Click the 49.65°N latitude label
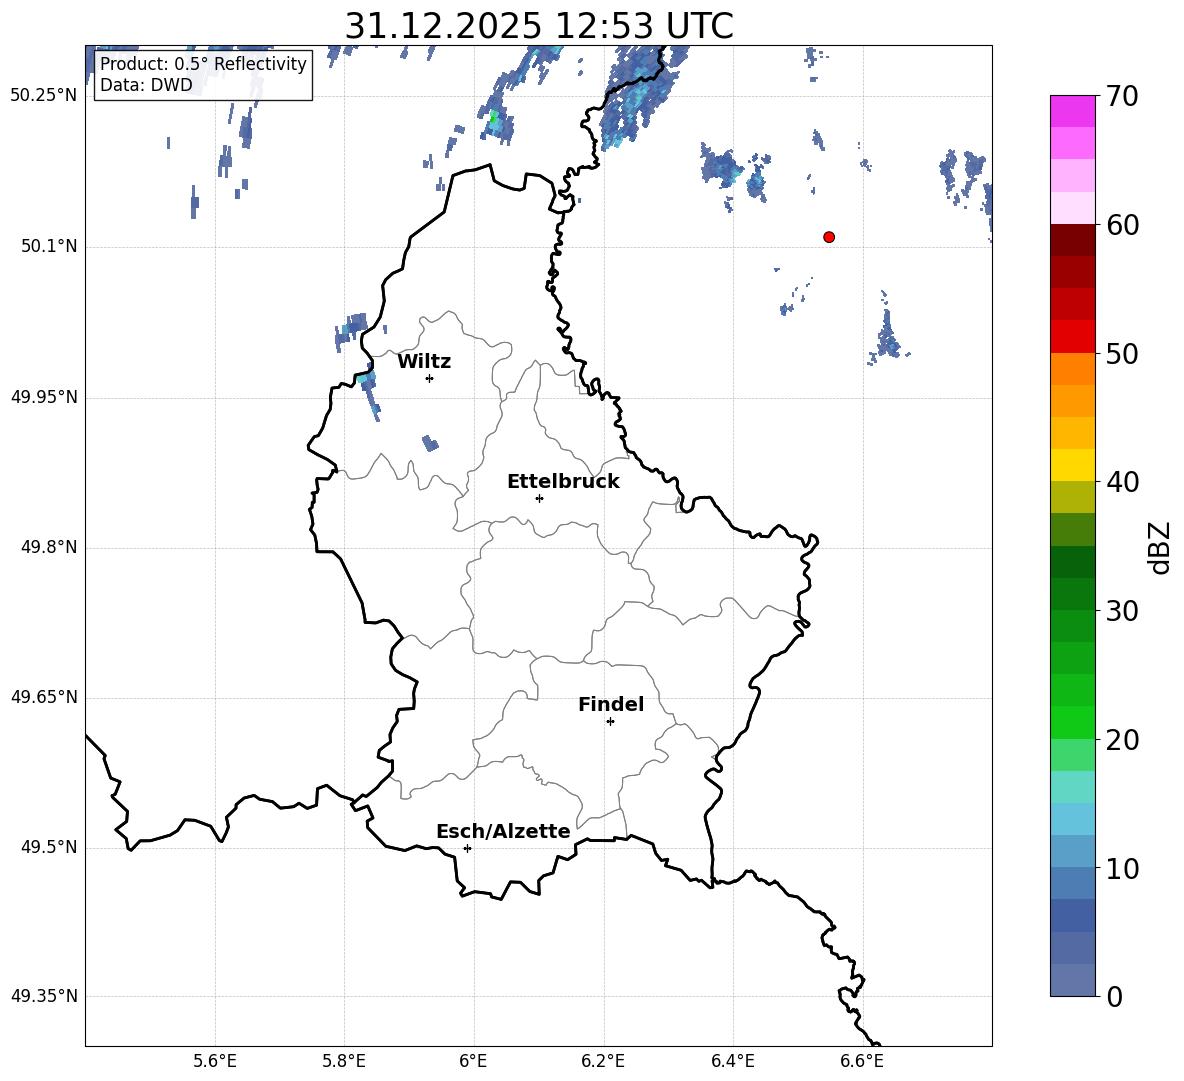The width and height of the screenshot is (1184, 1081). coord(44,696)
